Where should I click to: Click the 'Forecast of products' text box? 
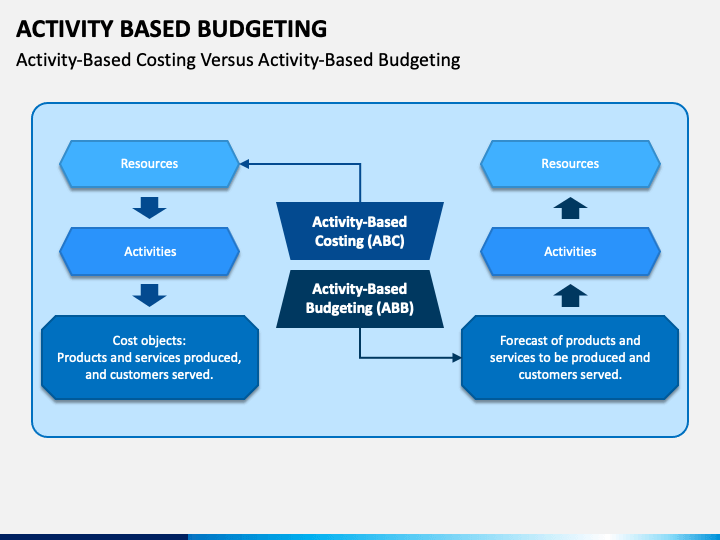click(x=570, y=357)
